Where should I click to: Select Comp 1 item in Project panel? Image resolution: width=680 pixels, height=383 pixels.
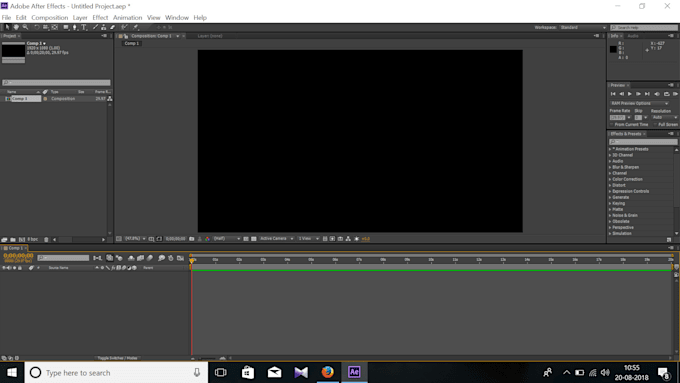click(x=20, y=99)
